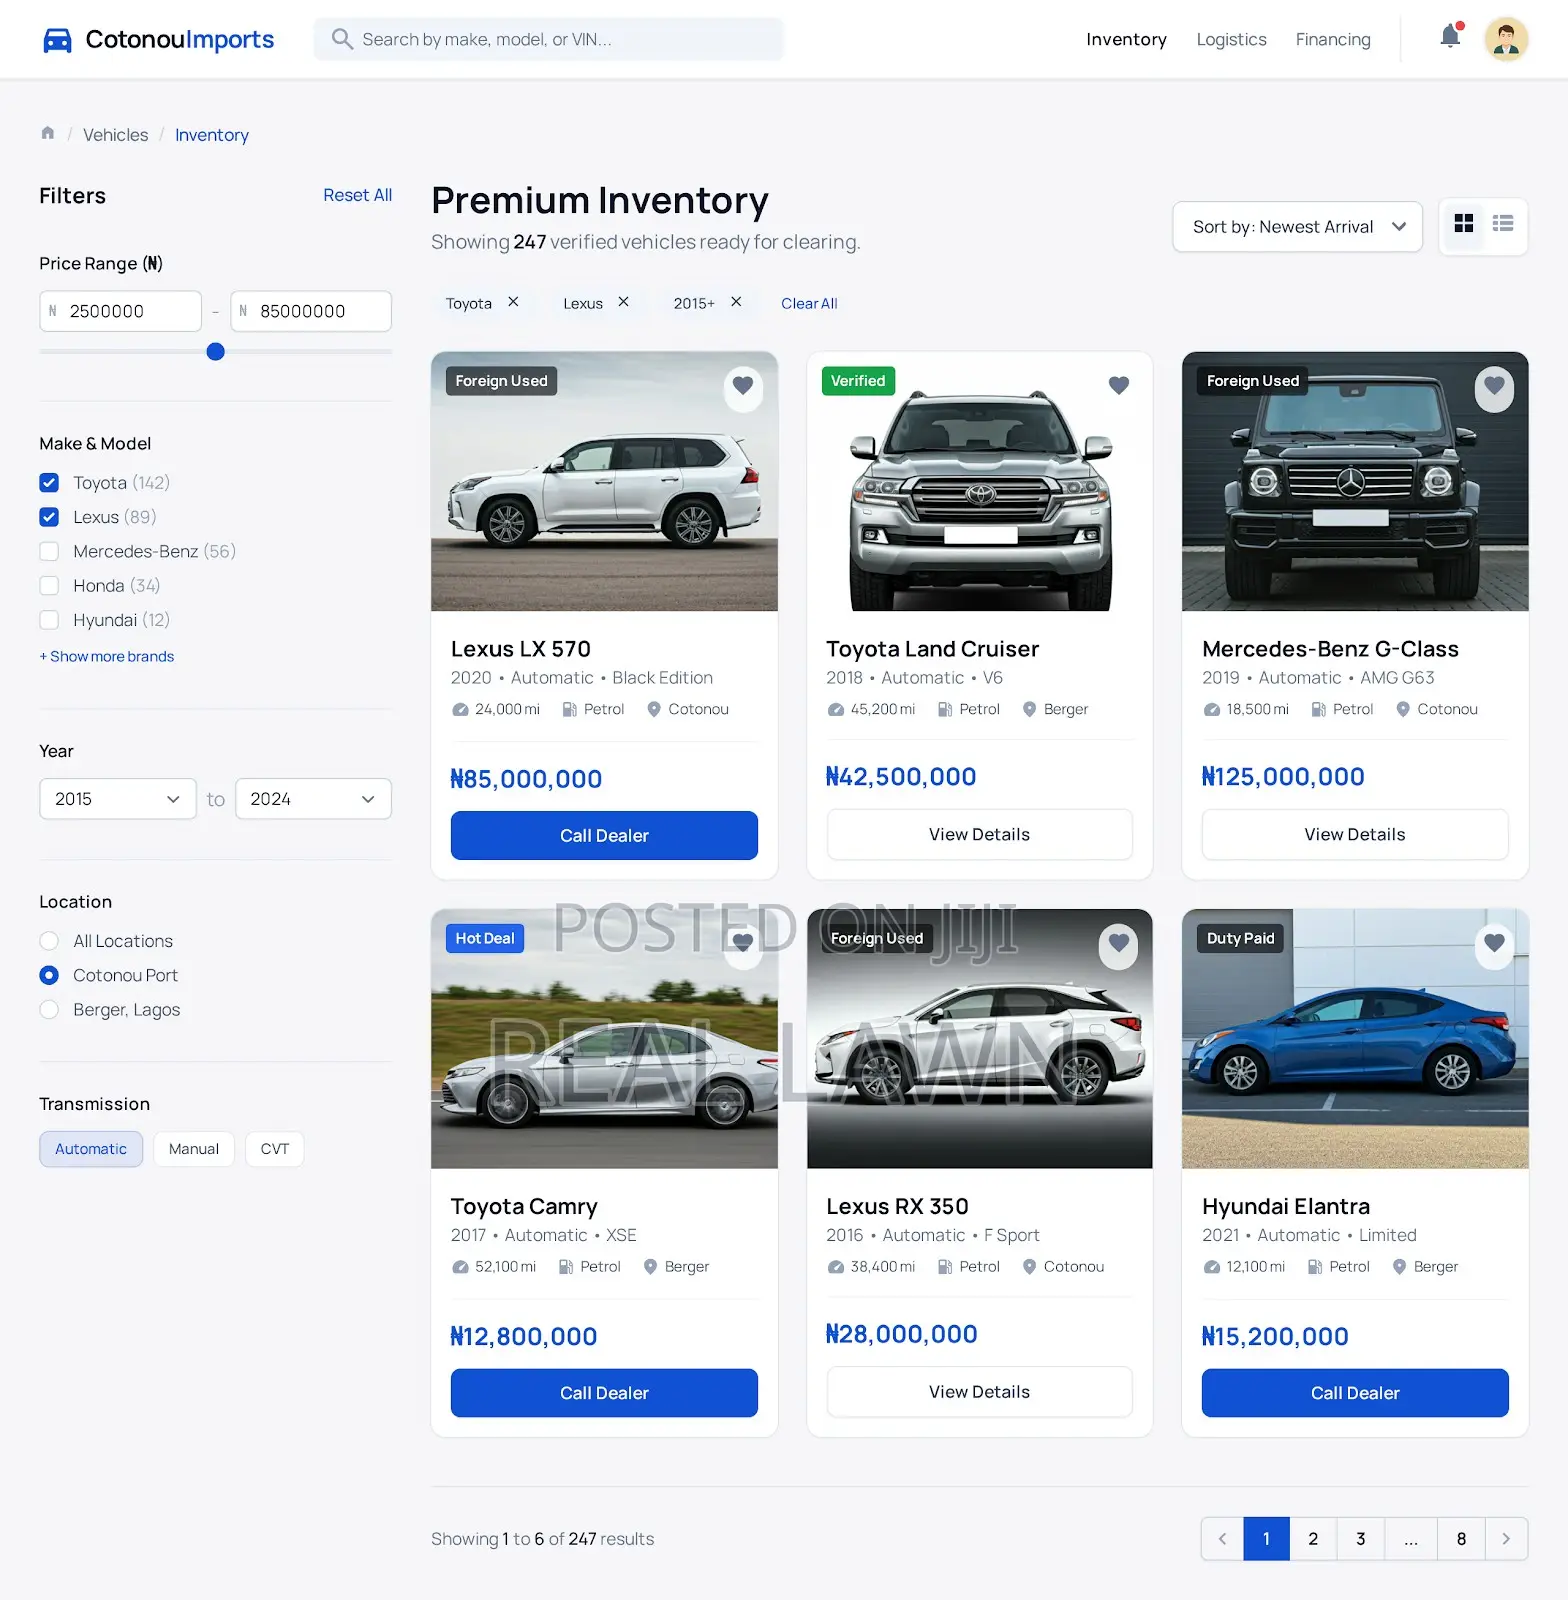Image resolution: width=1568 pixels, height=1600 pixels.
Task: Check the Hyundai make checkbox
Action: (49, 620)
